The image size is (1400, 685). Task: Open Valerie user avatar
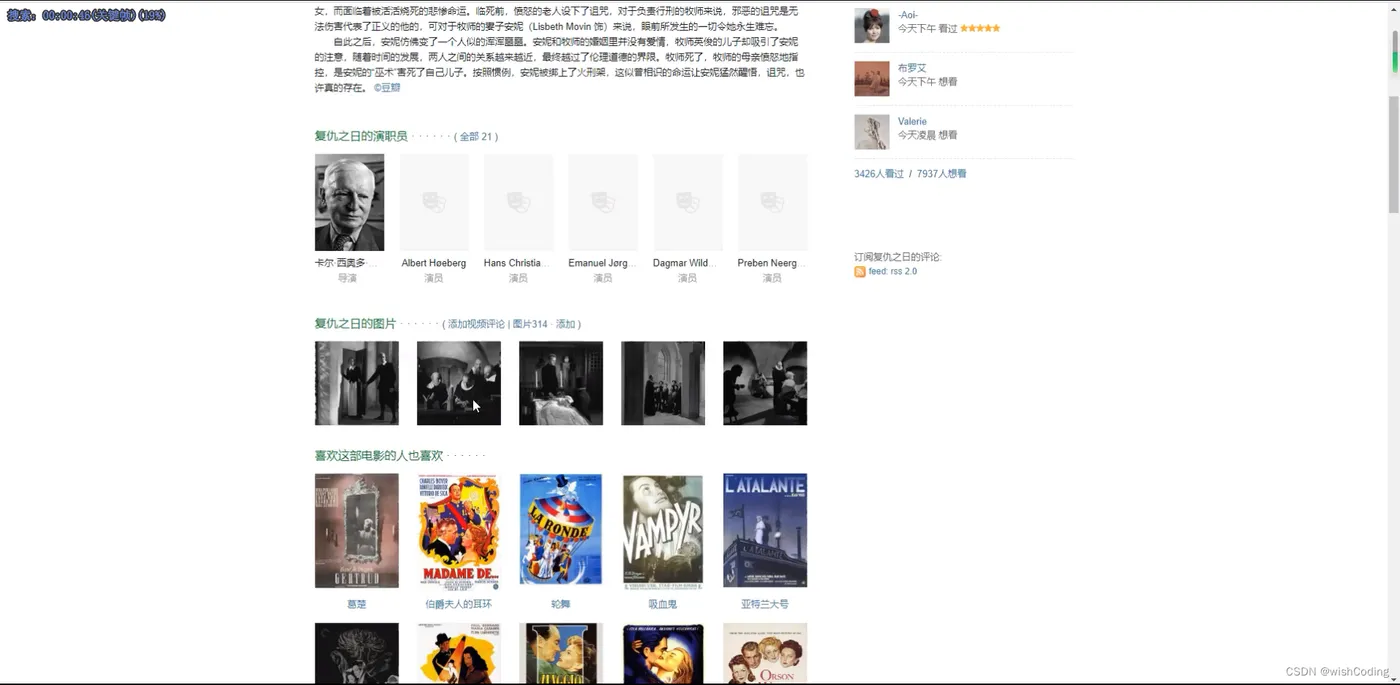871,132
